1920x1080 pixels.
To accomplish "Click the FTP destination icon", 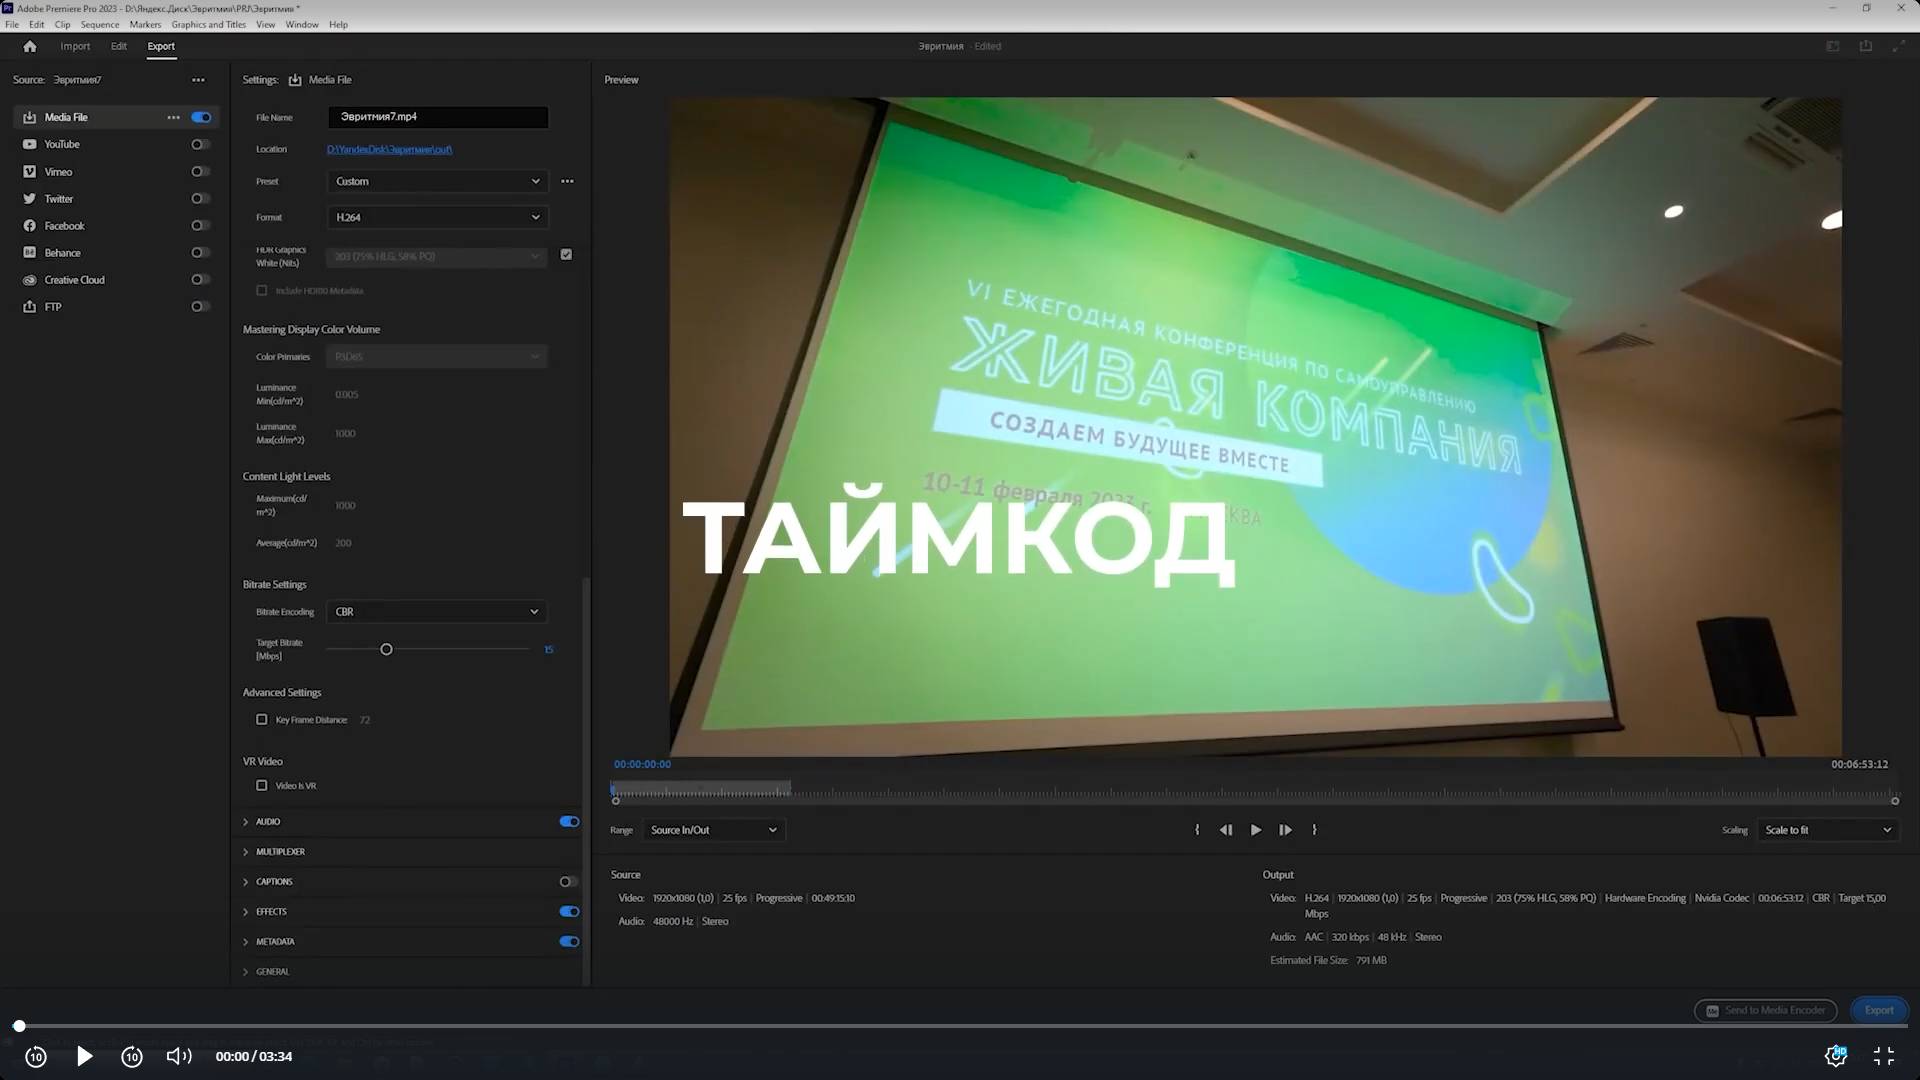I will (x=30, y=306).
